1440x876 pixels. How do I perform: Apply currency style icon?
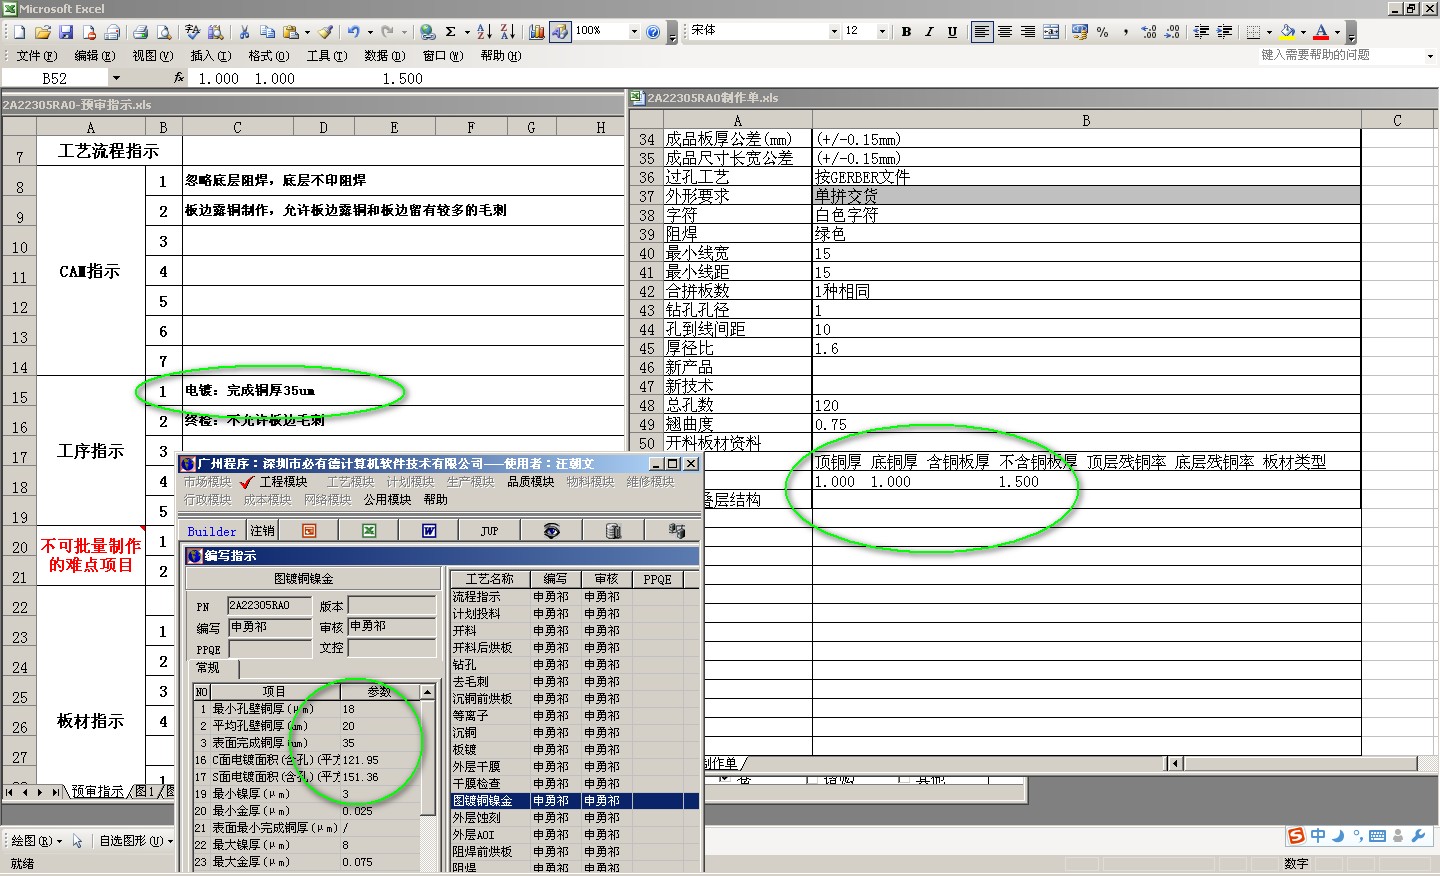pyautogui.click(x=1080, y=32)
